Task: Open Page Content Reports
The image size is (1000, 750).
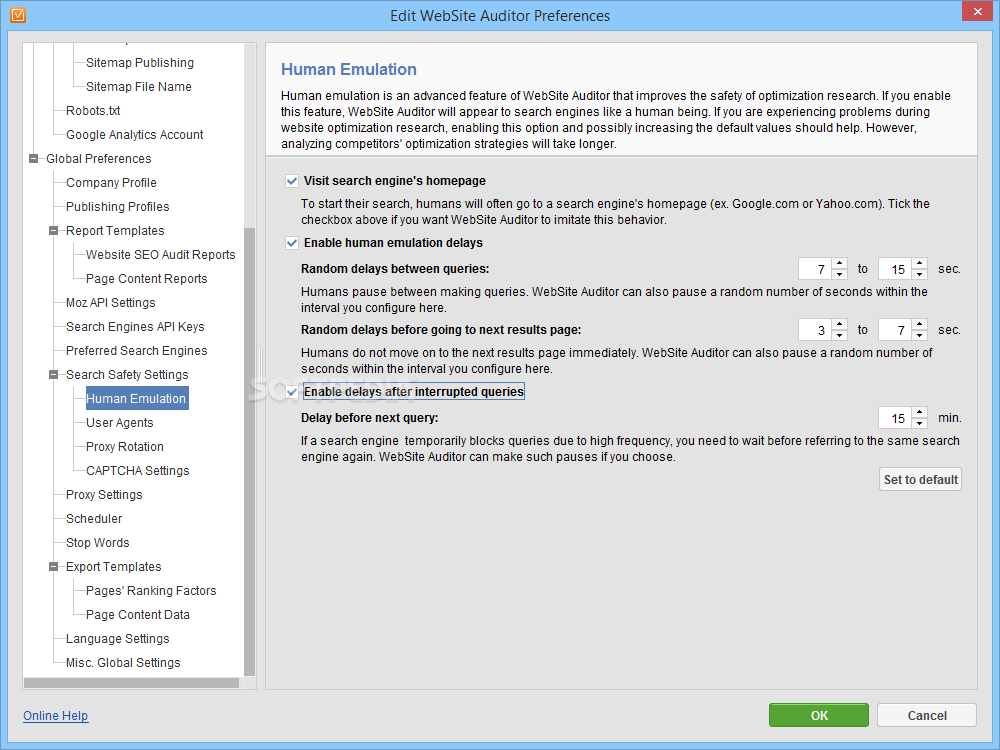Action: pyautogui.click(x=147, y=279)
